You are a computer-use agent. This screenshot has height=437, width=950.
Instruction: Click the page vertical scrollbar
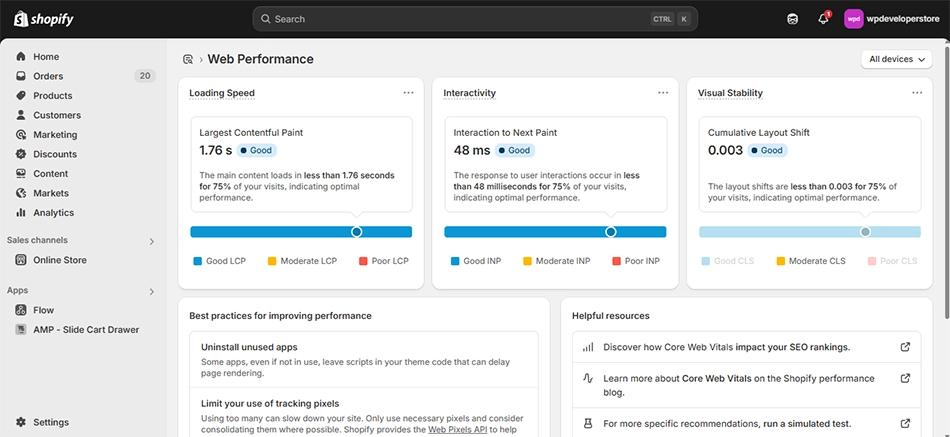[947, 182]
